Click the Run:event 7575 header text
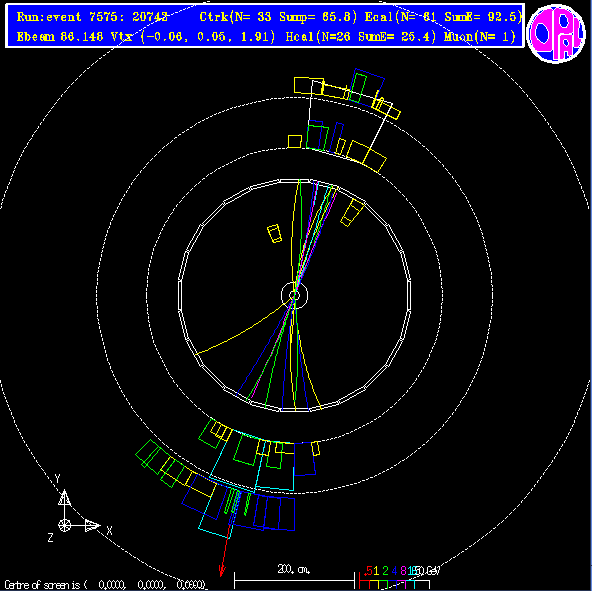This screenshot has width=592, height=591. (x=92, y=17)
